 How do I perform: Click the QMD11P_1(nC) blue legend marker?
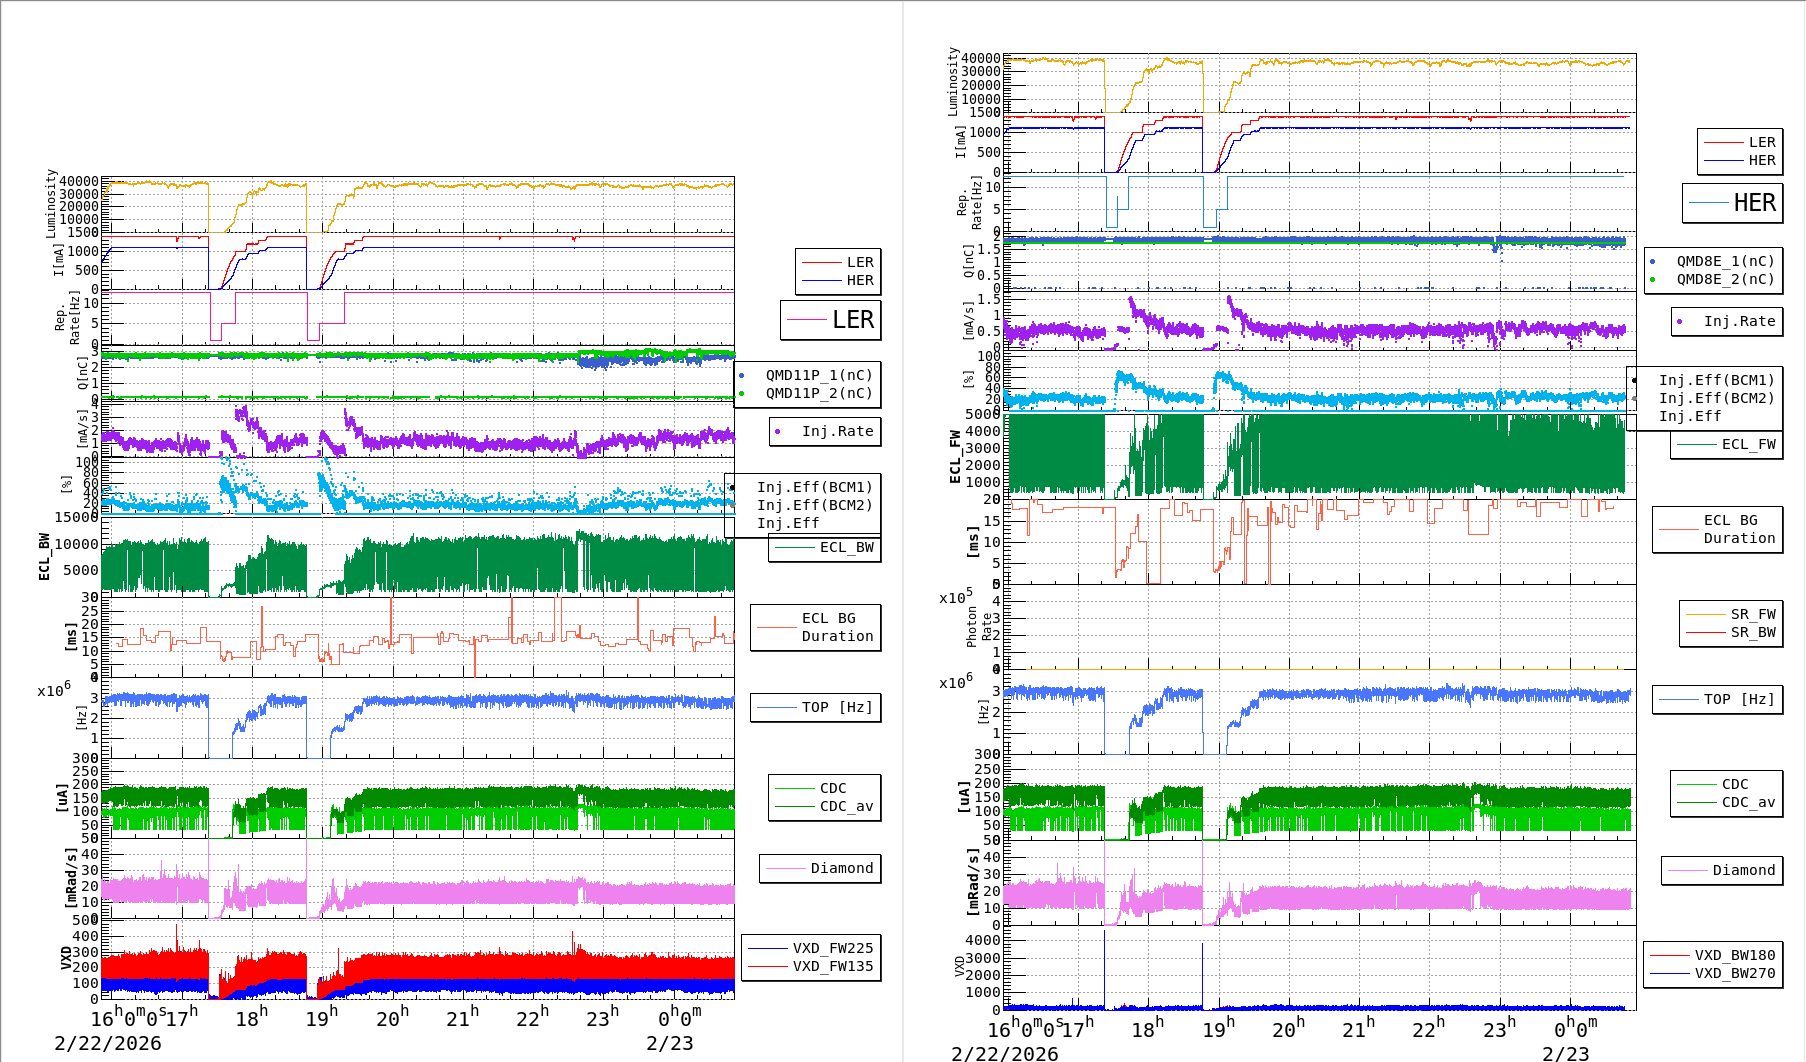pos(742,376)
